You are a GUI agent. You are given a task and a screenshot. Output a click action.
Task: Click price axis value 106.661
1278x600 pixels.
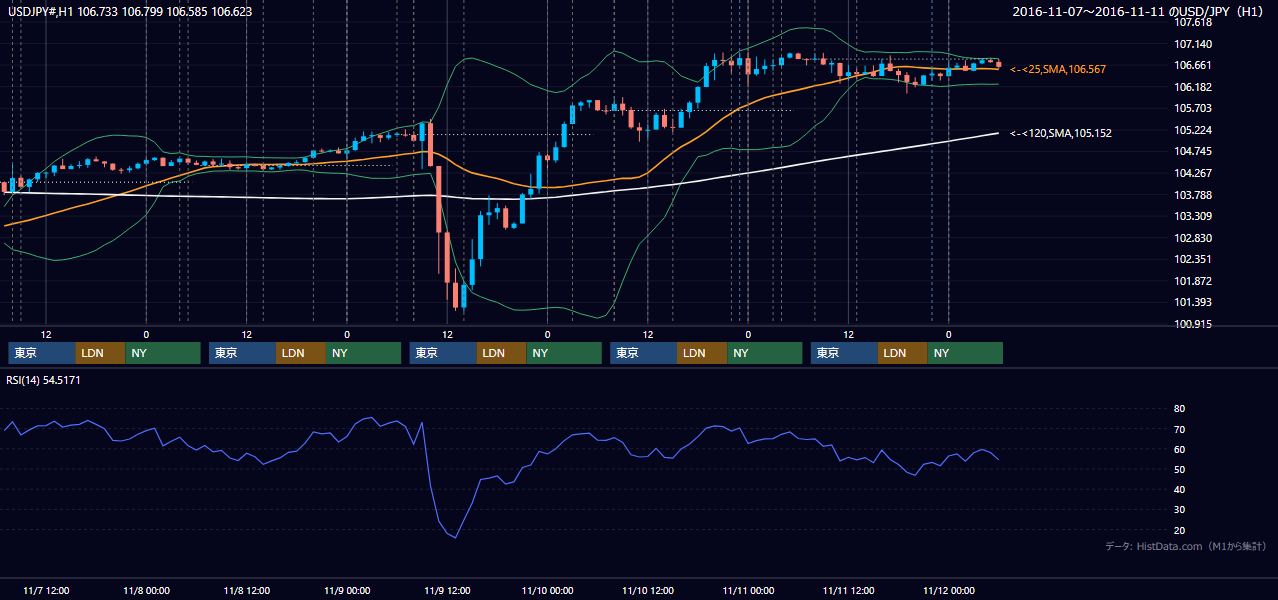point(1194,65)
